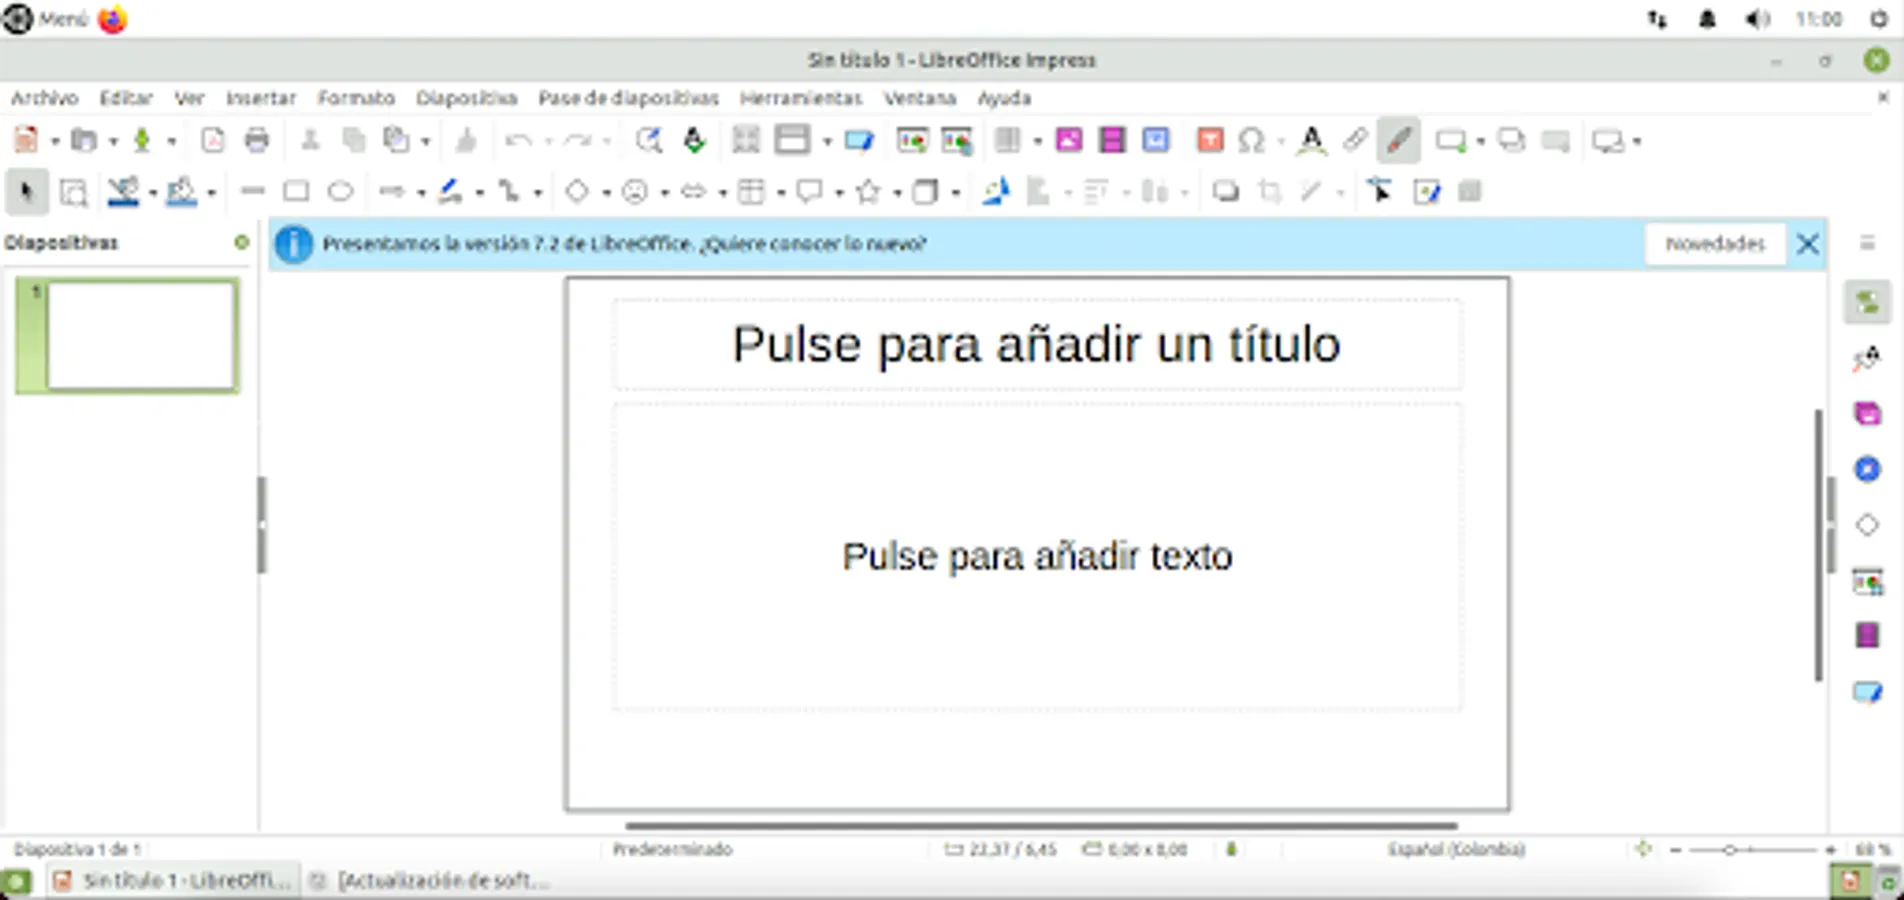Open the purple Master Slides sidebar icon
Screen dimensions: 1904x900
coord(1867,635)
